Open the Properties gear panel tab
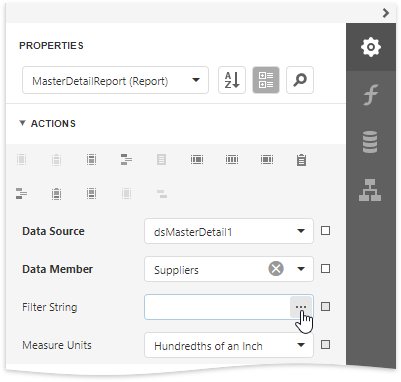The width and height of the screenshot is (401, 382). (x=371, y=47)
